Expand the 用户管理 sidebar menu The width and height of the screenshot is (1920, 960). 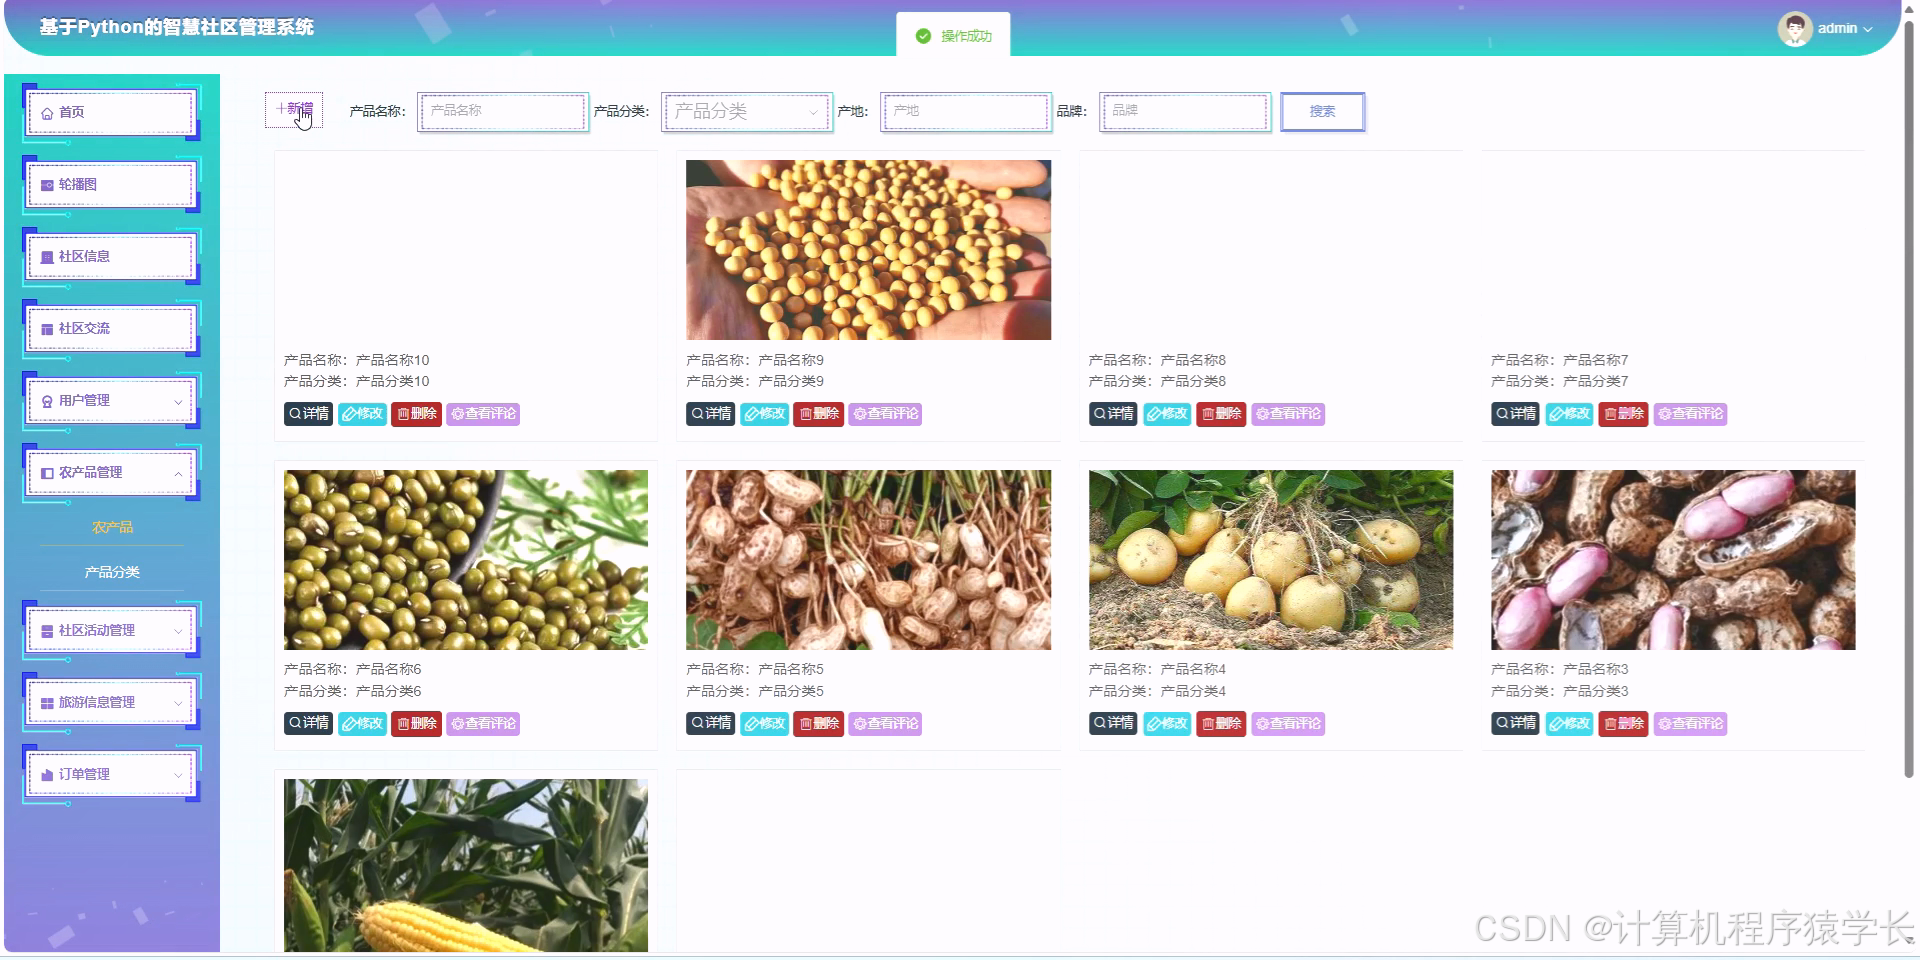pyautogui.click(x=111, y=400)
